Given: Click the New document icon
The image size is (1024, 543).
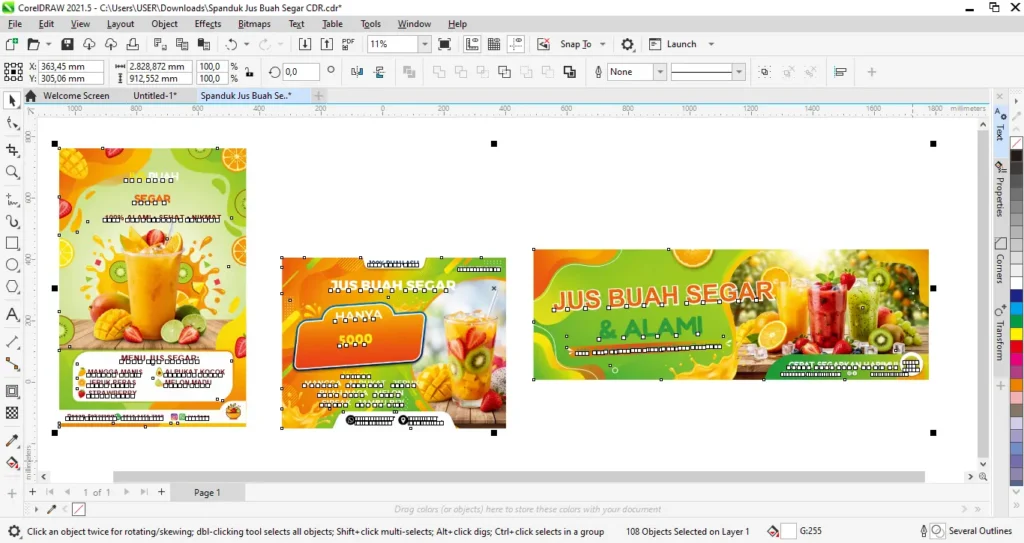Looking at the screenshot, I should [12, 44].
